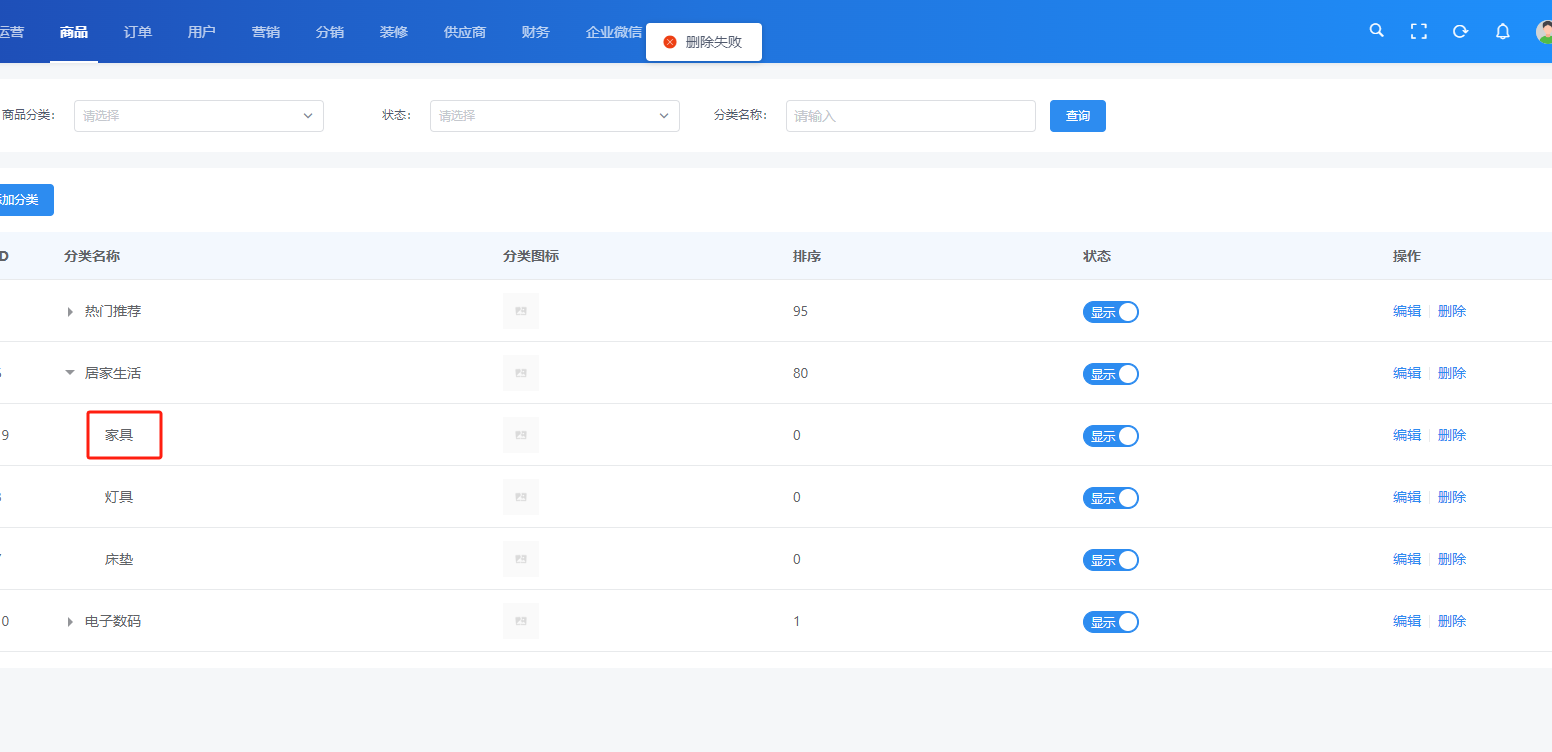Open the 用户 top menu

(x=202, y=32)
